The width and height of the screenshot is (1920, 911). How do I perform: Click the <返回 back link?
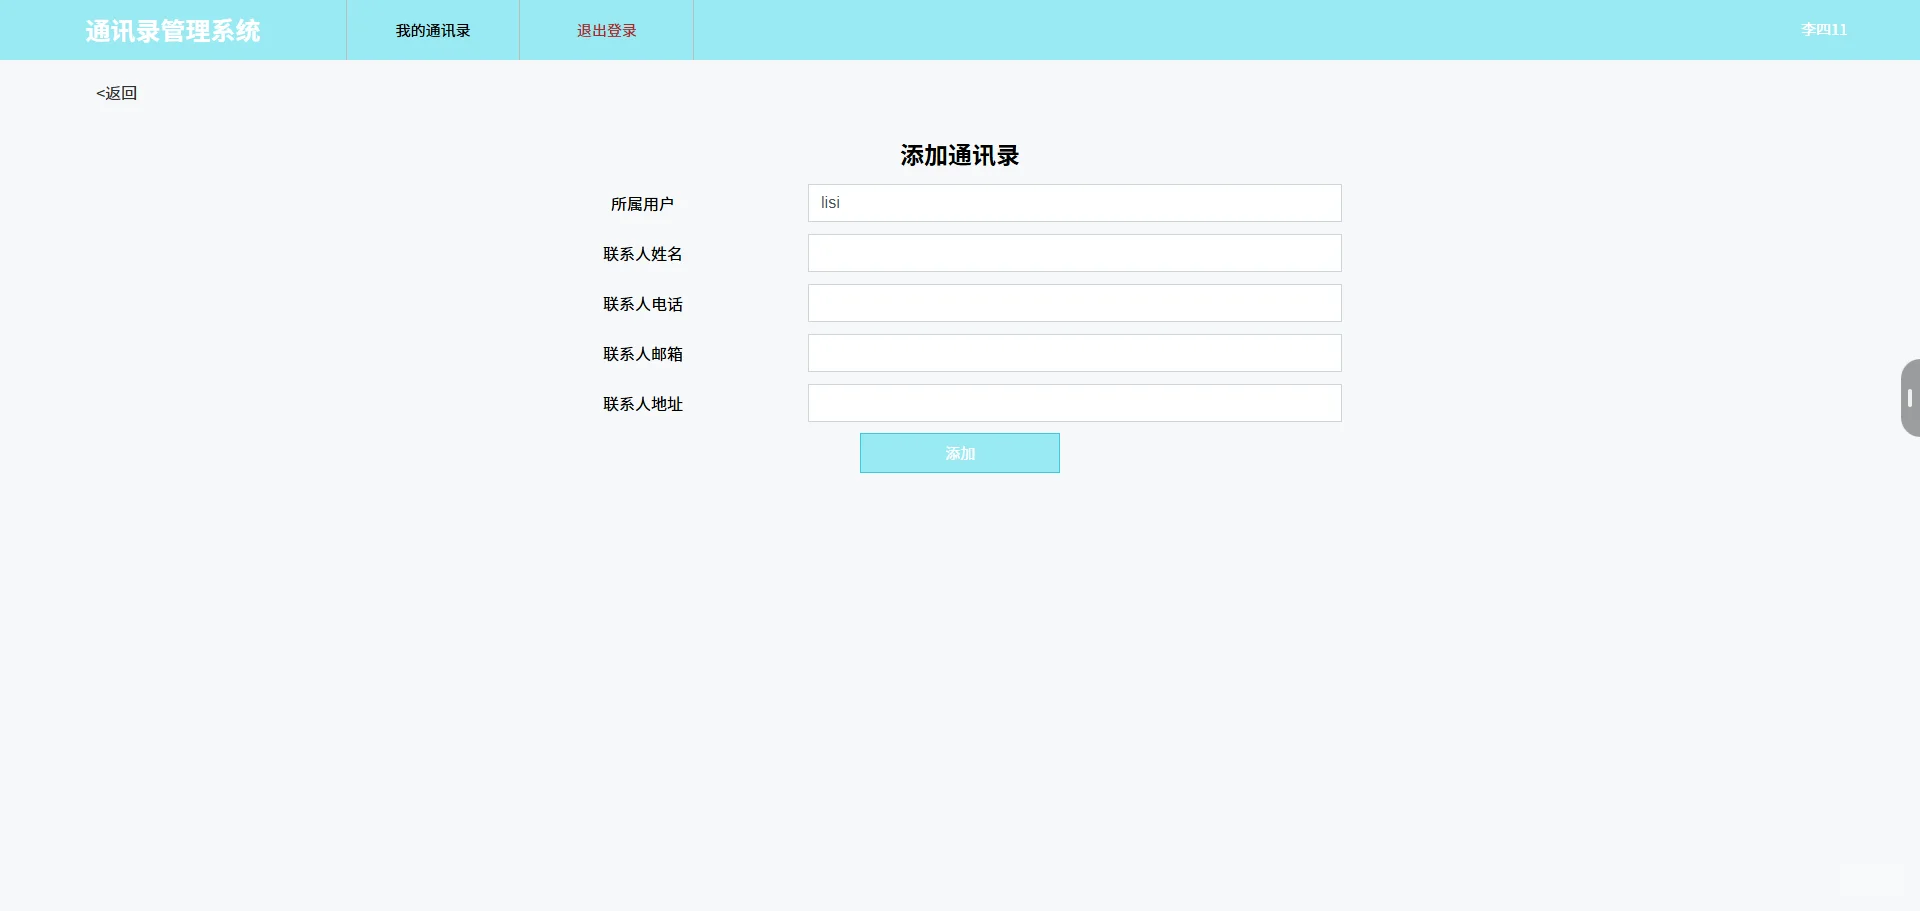click(x=115, y=92)
